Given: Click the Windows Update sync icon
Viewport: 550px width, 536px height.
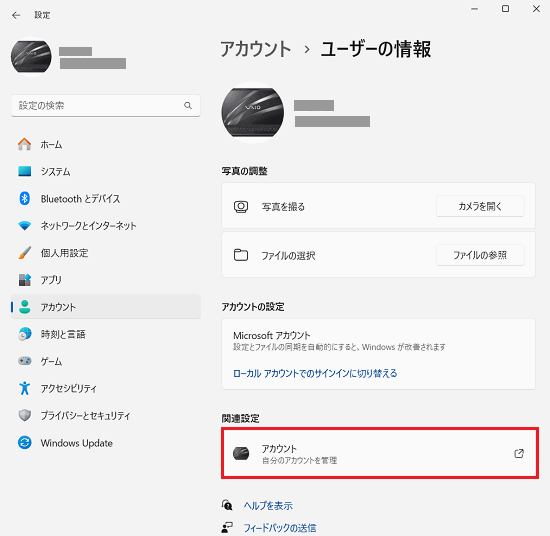Looking at the screenshot, I should 25,443.
